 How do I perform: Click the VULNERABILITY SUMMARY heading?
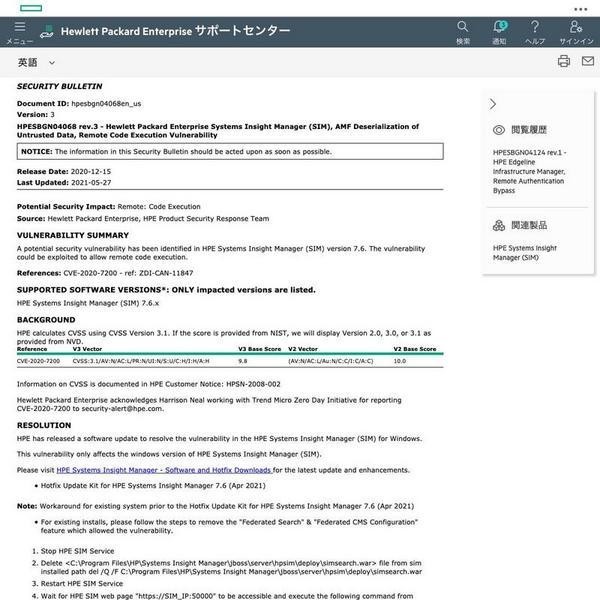click(73, 235)
